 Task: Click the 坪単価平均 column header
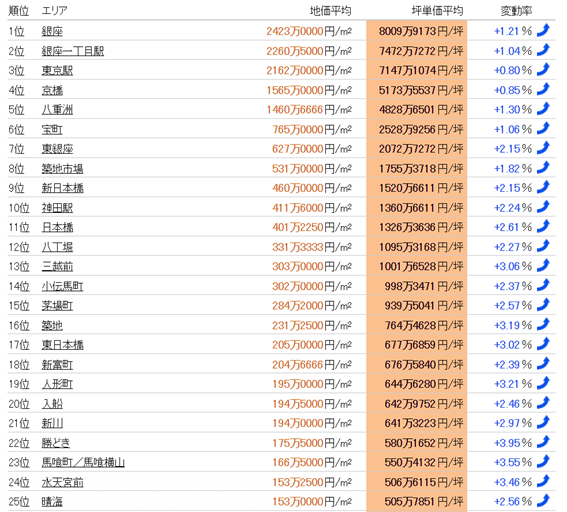(437, 11)
